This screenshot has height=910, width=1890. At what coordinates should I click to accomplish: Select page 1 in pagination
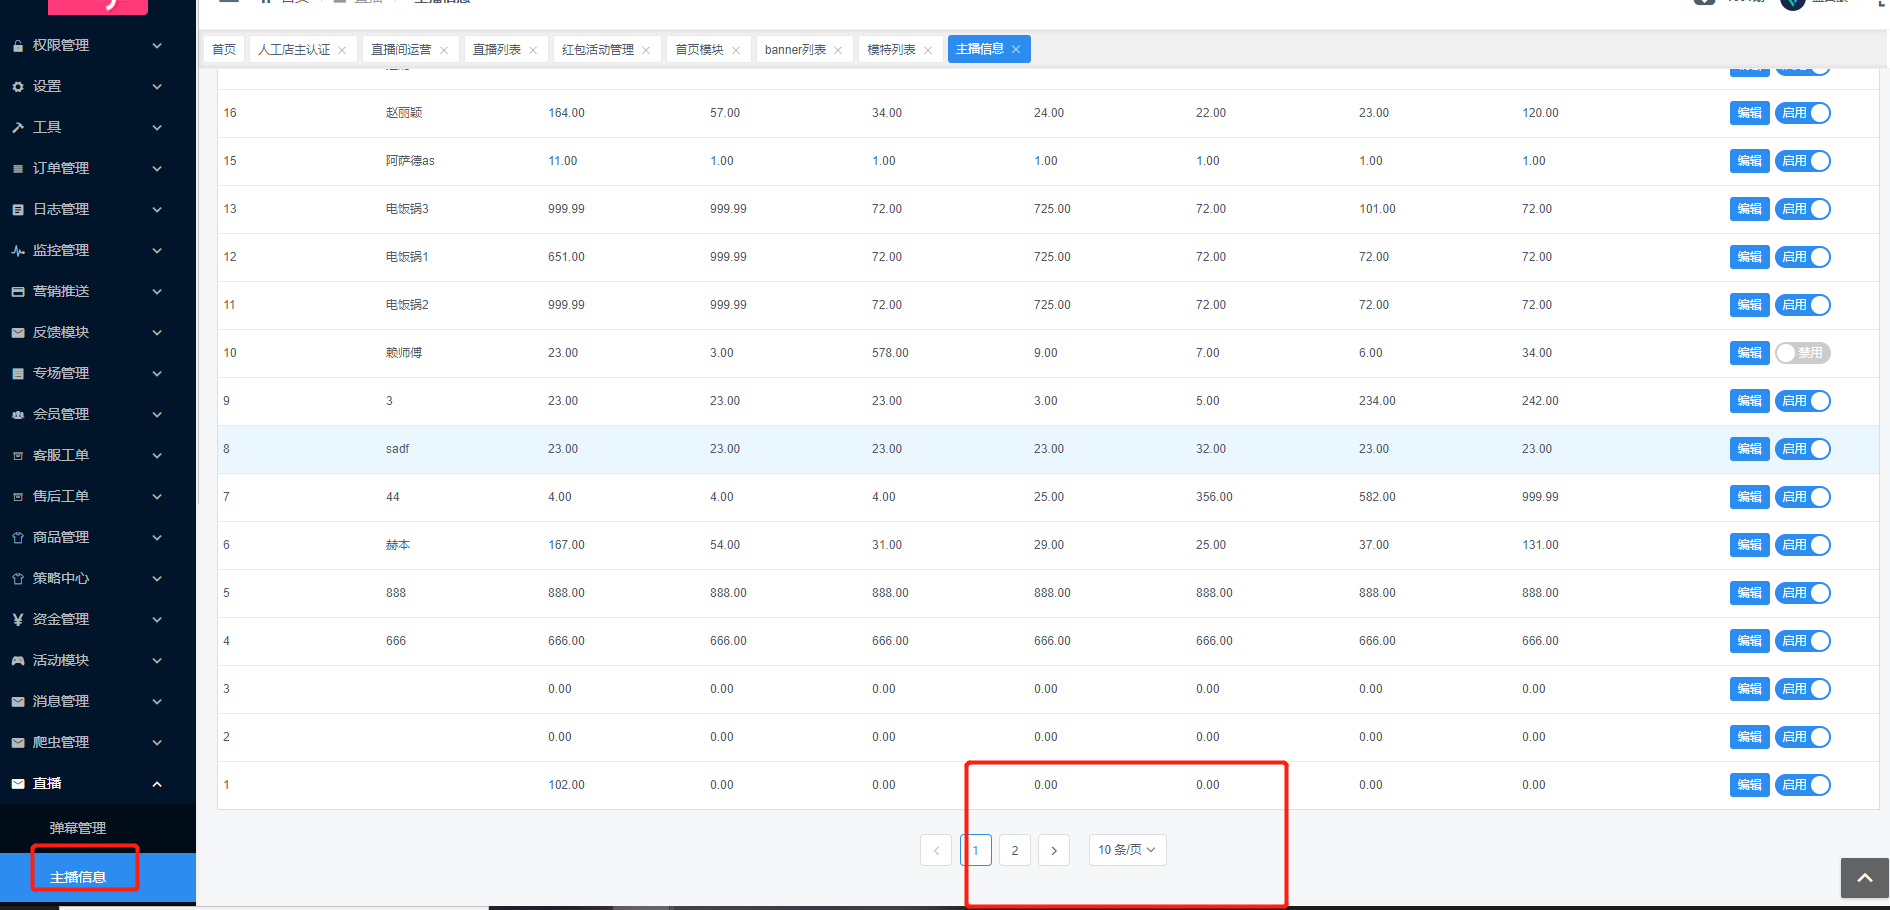(x=976, y=850)
